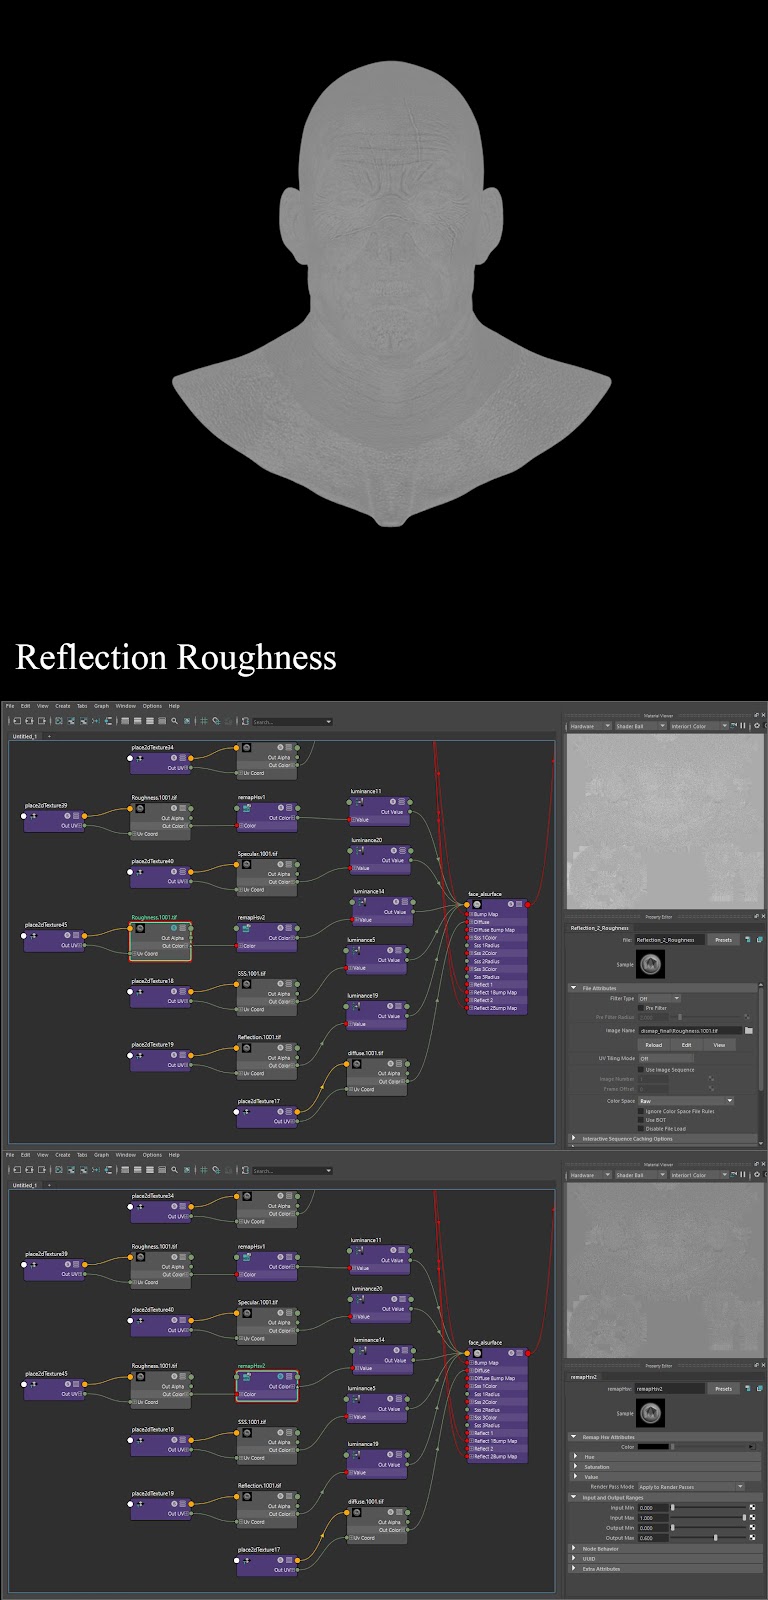Image resolution: width=768 pixels, height=1600 pixels.
Task: Click the Output Max value field
Action: 653,1538
